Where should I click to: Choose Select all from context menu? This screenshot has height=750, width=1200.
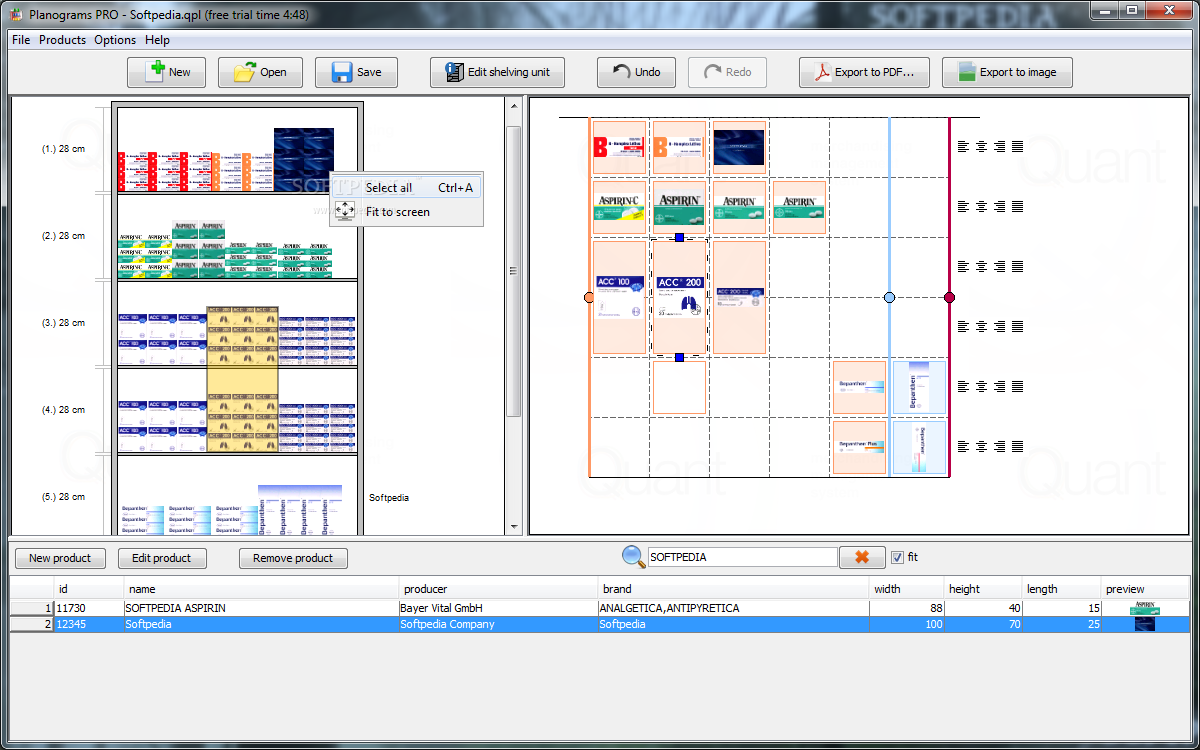[x=406, y=187]
